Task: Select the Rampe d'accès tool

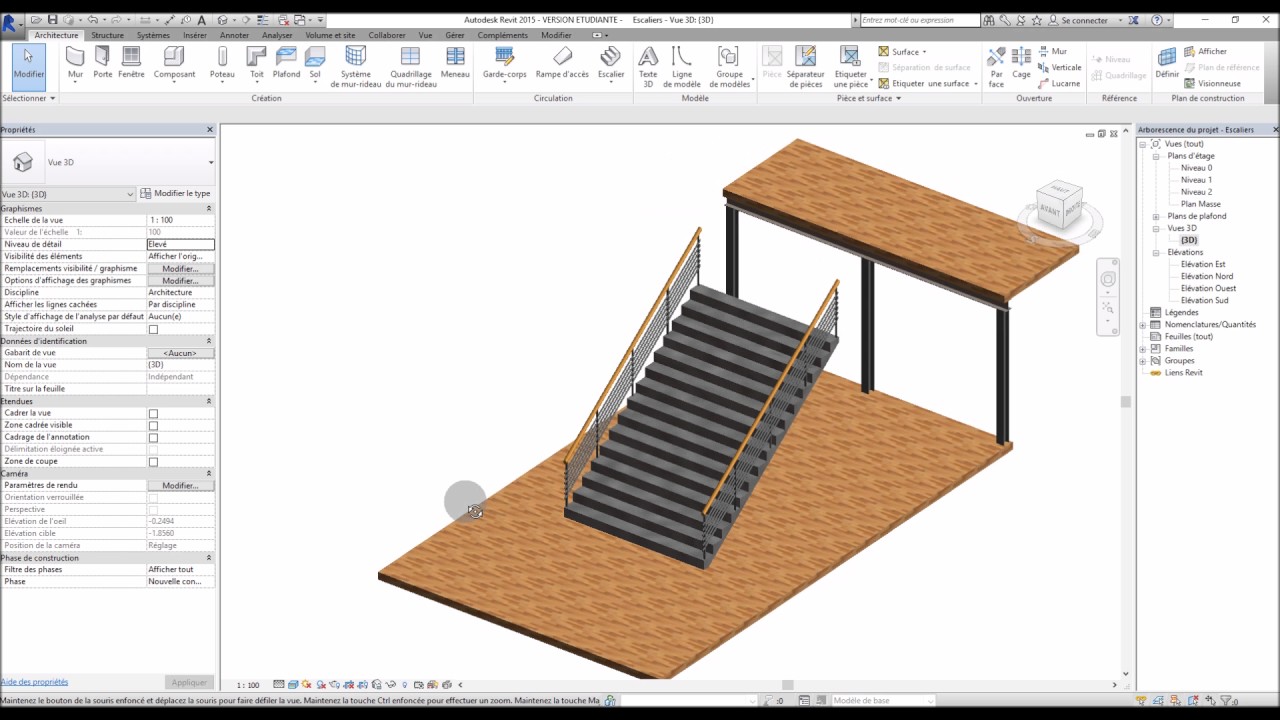Action: coord(562,64)
